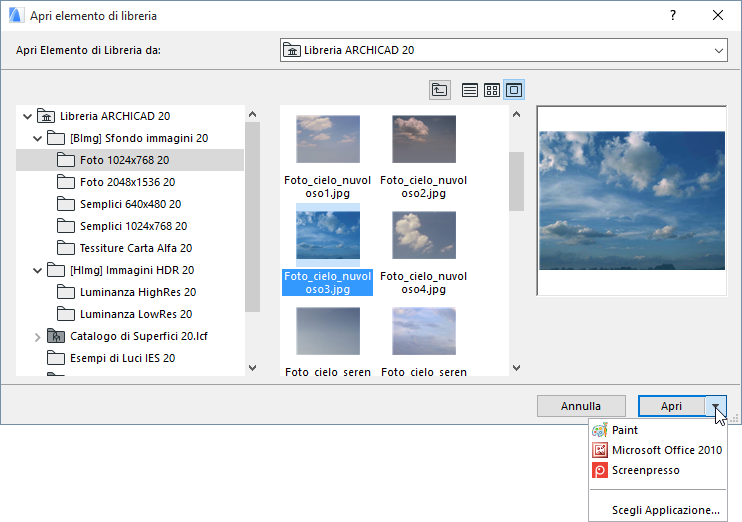Select the Tessiture Carta Alfa 20 folder
Viewport: 742px width, 522px height.
[x=136, y=248]
